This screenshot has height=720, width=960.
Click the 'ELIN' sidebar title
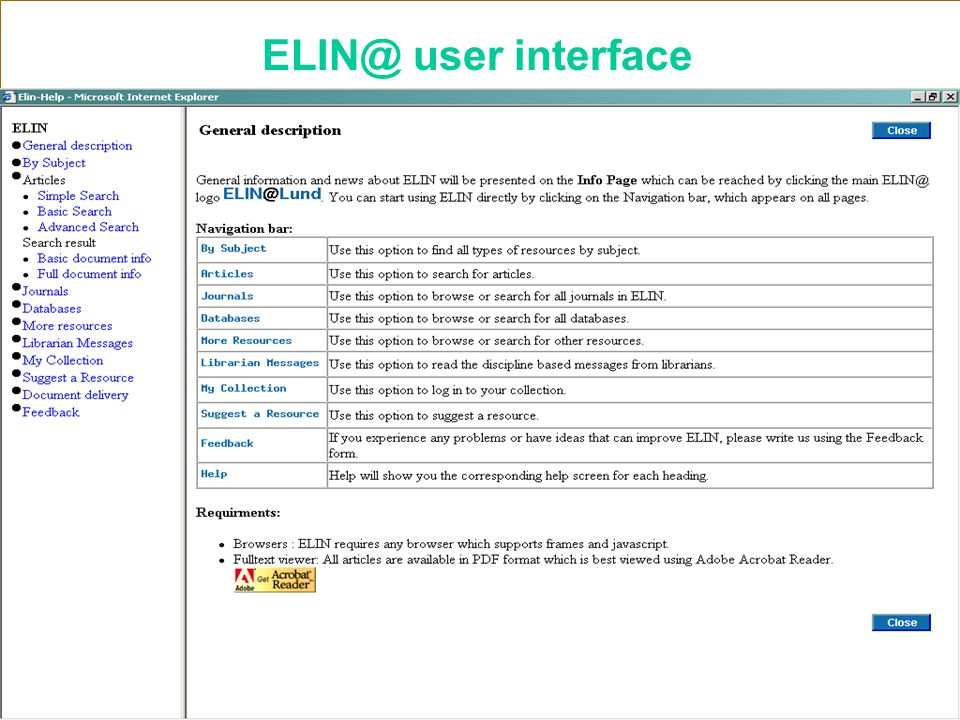click(29, 128)
